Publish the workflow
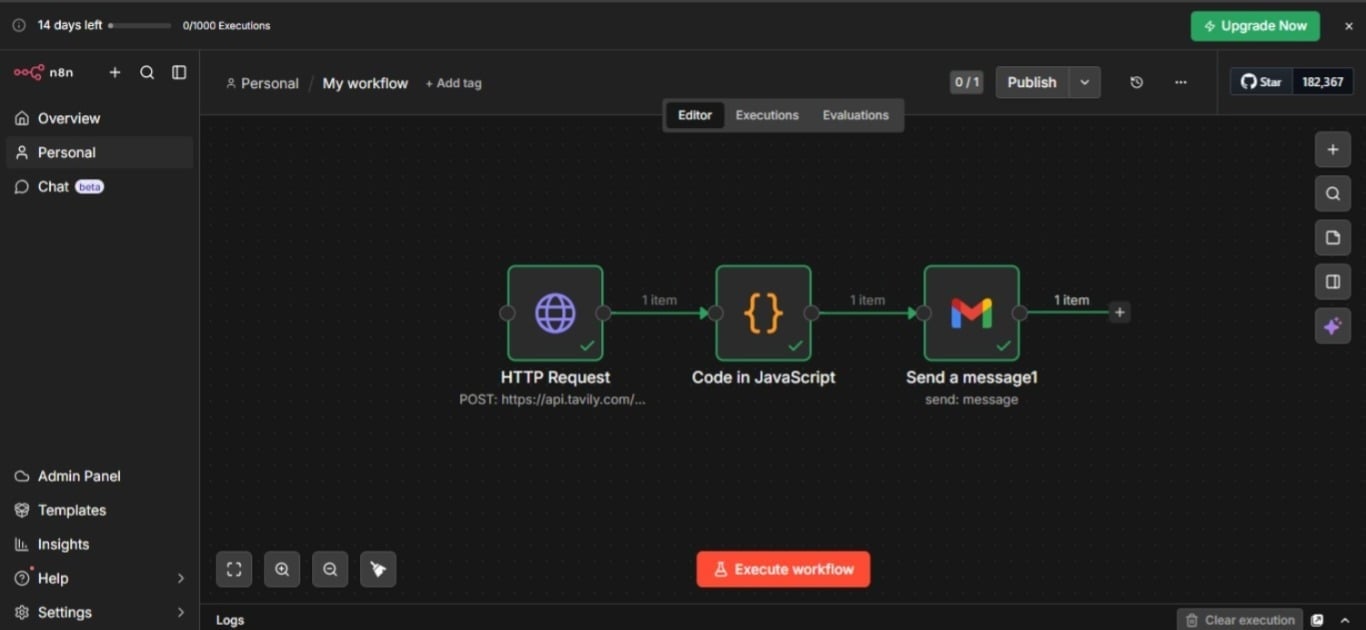Viewport: 1366px width, 630px height. 1032,82
